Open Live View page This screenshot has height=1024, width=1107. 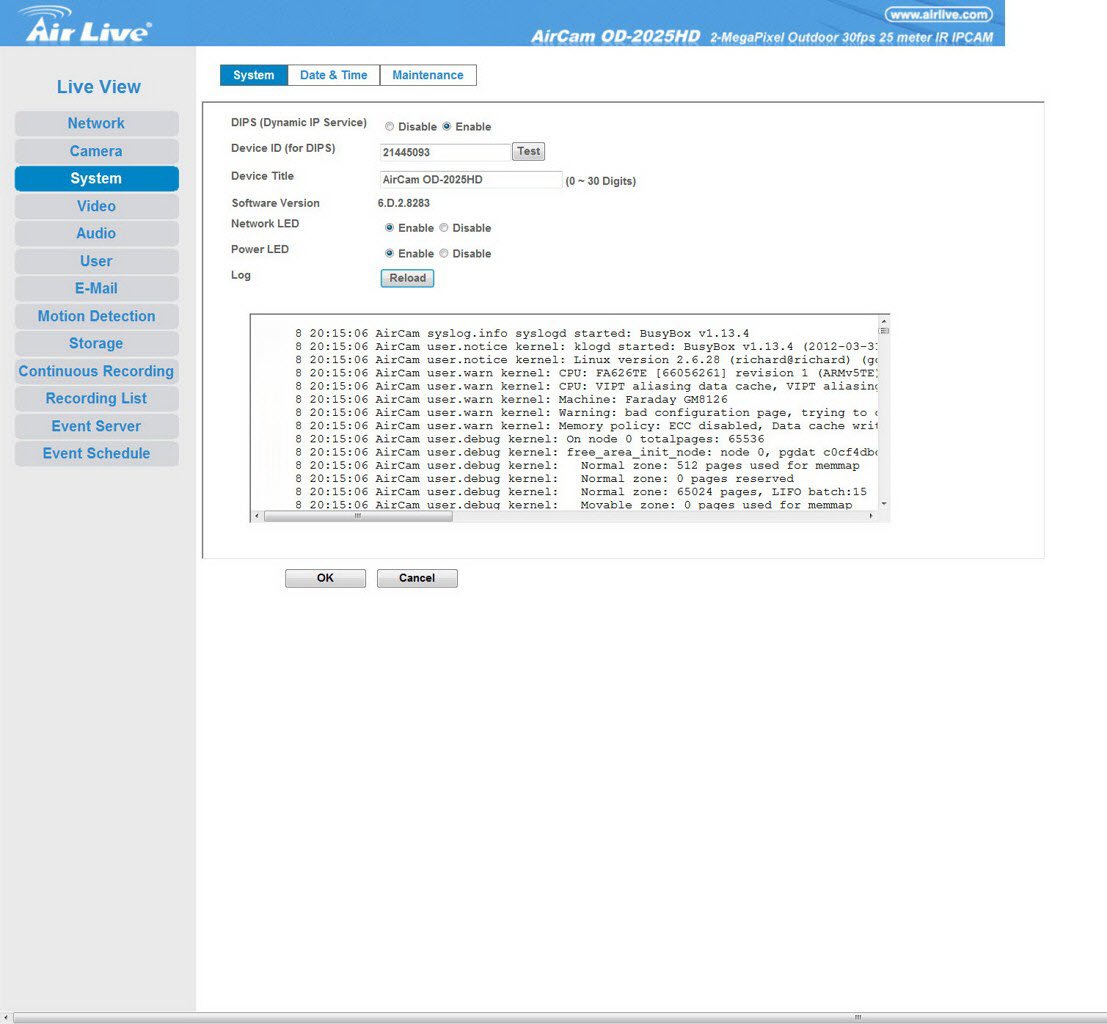click(x=99, y=87)
